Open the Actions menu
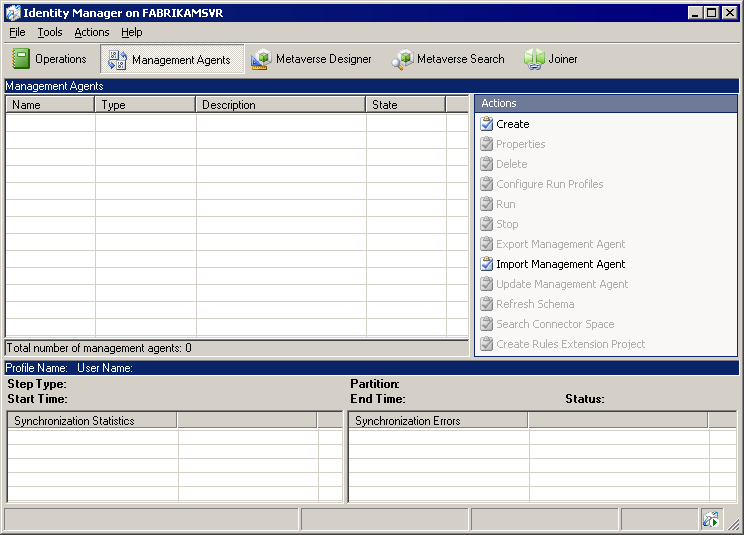Screen dimensions: 744x535 (92, 32)
